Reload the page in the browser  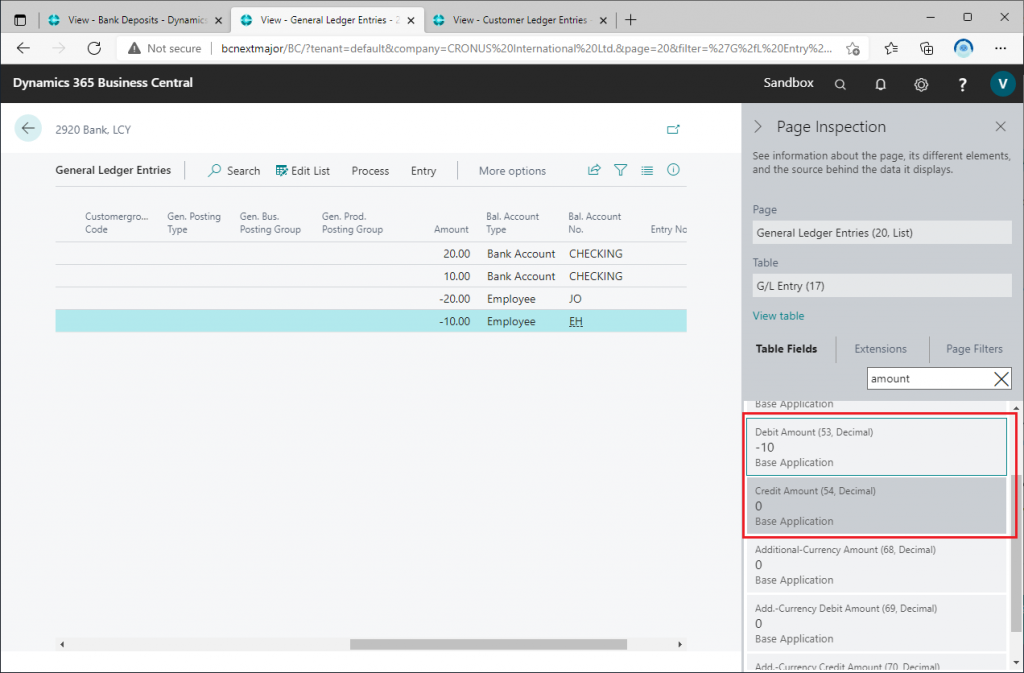(94, 48)
